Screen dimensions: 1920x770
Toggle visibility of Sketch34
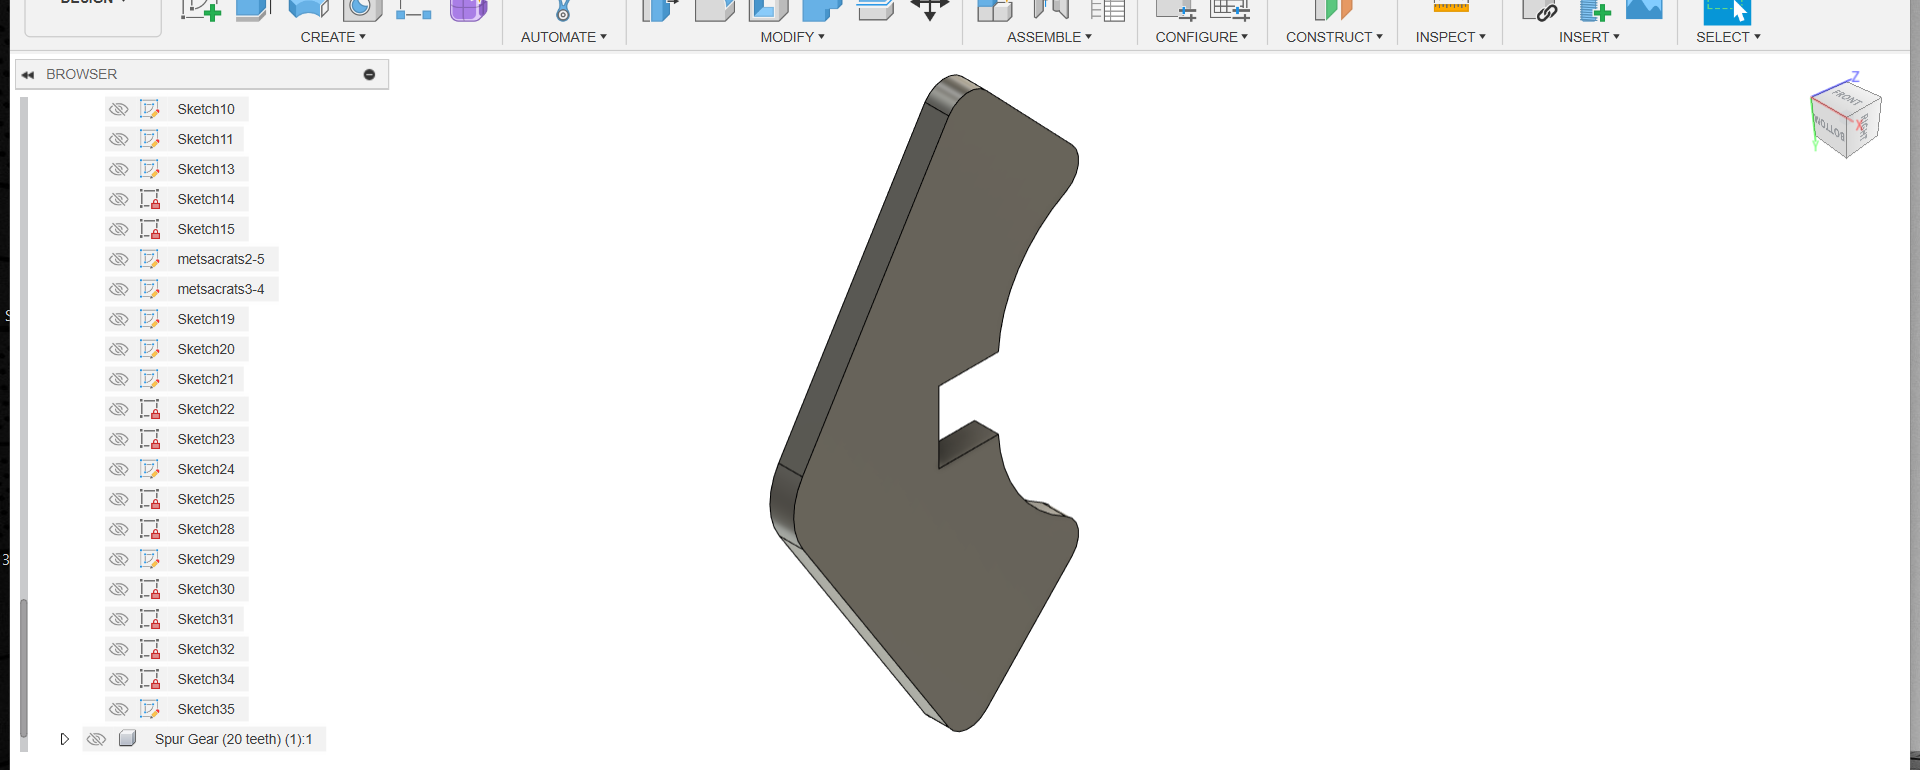118,679
